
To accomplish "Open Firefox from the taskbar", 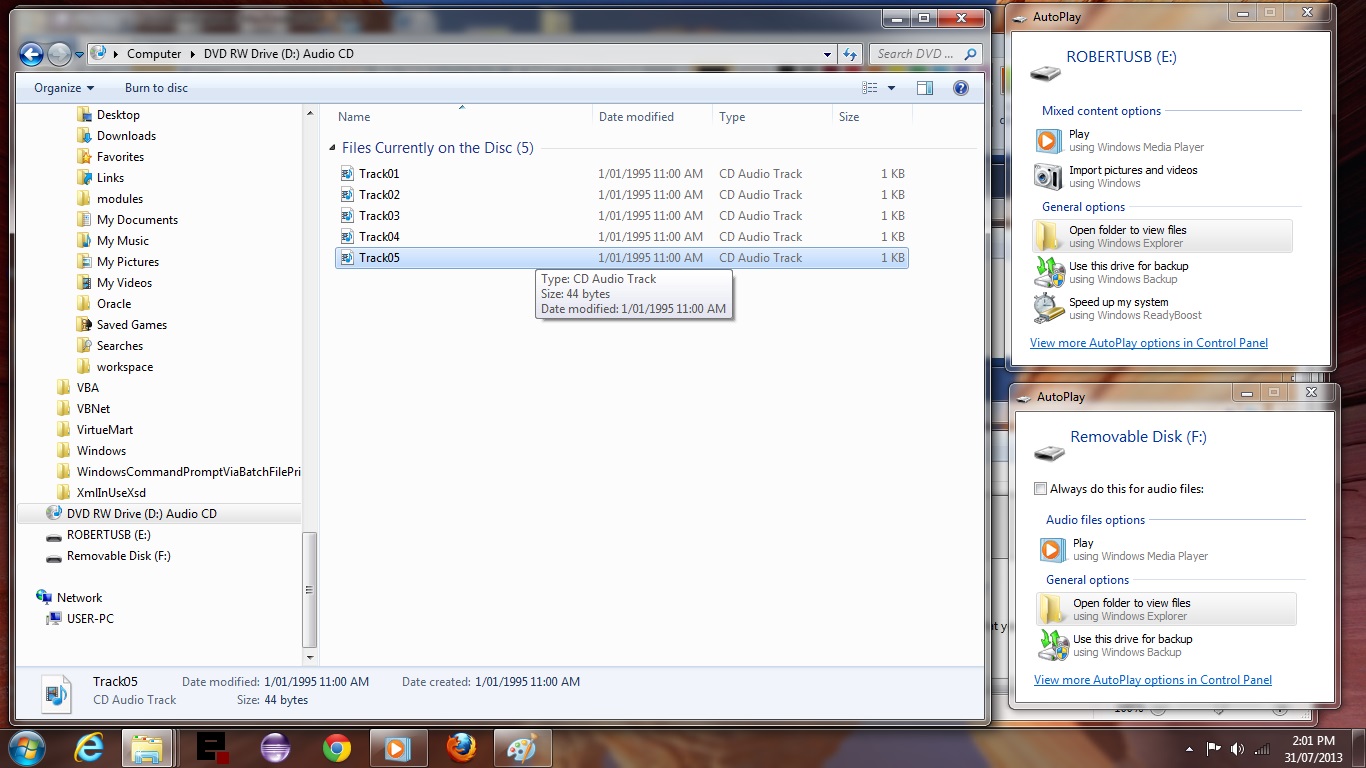I will pos(461,748).
